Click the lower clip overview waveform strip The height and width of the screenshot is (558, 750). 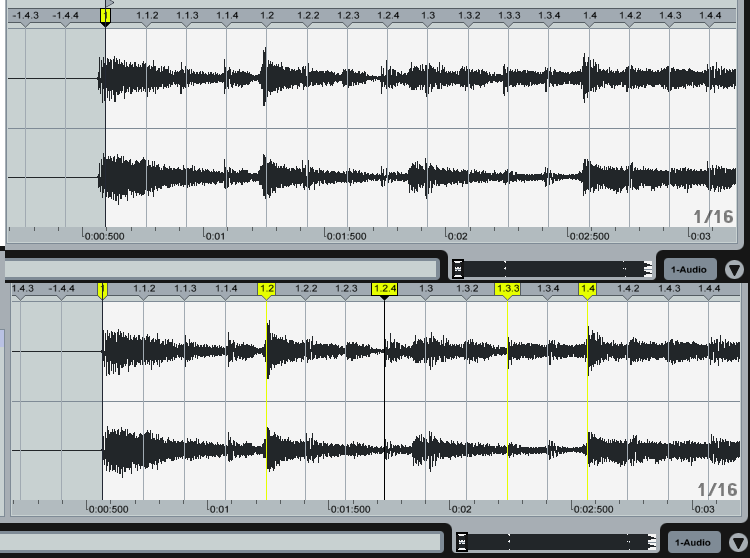tap(556, 542)
